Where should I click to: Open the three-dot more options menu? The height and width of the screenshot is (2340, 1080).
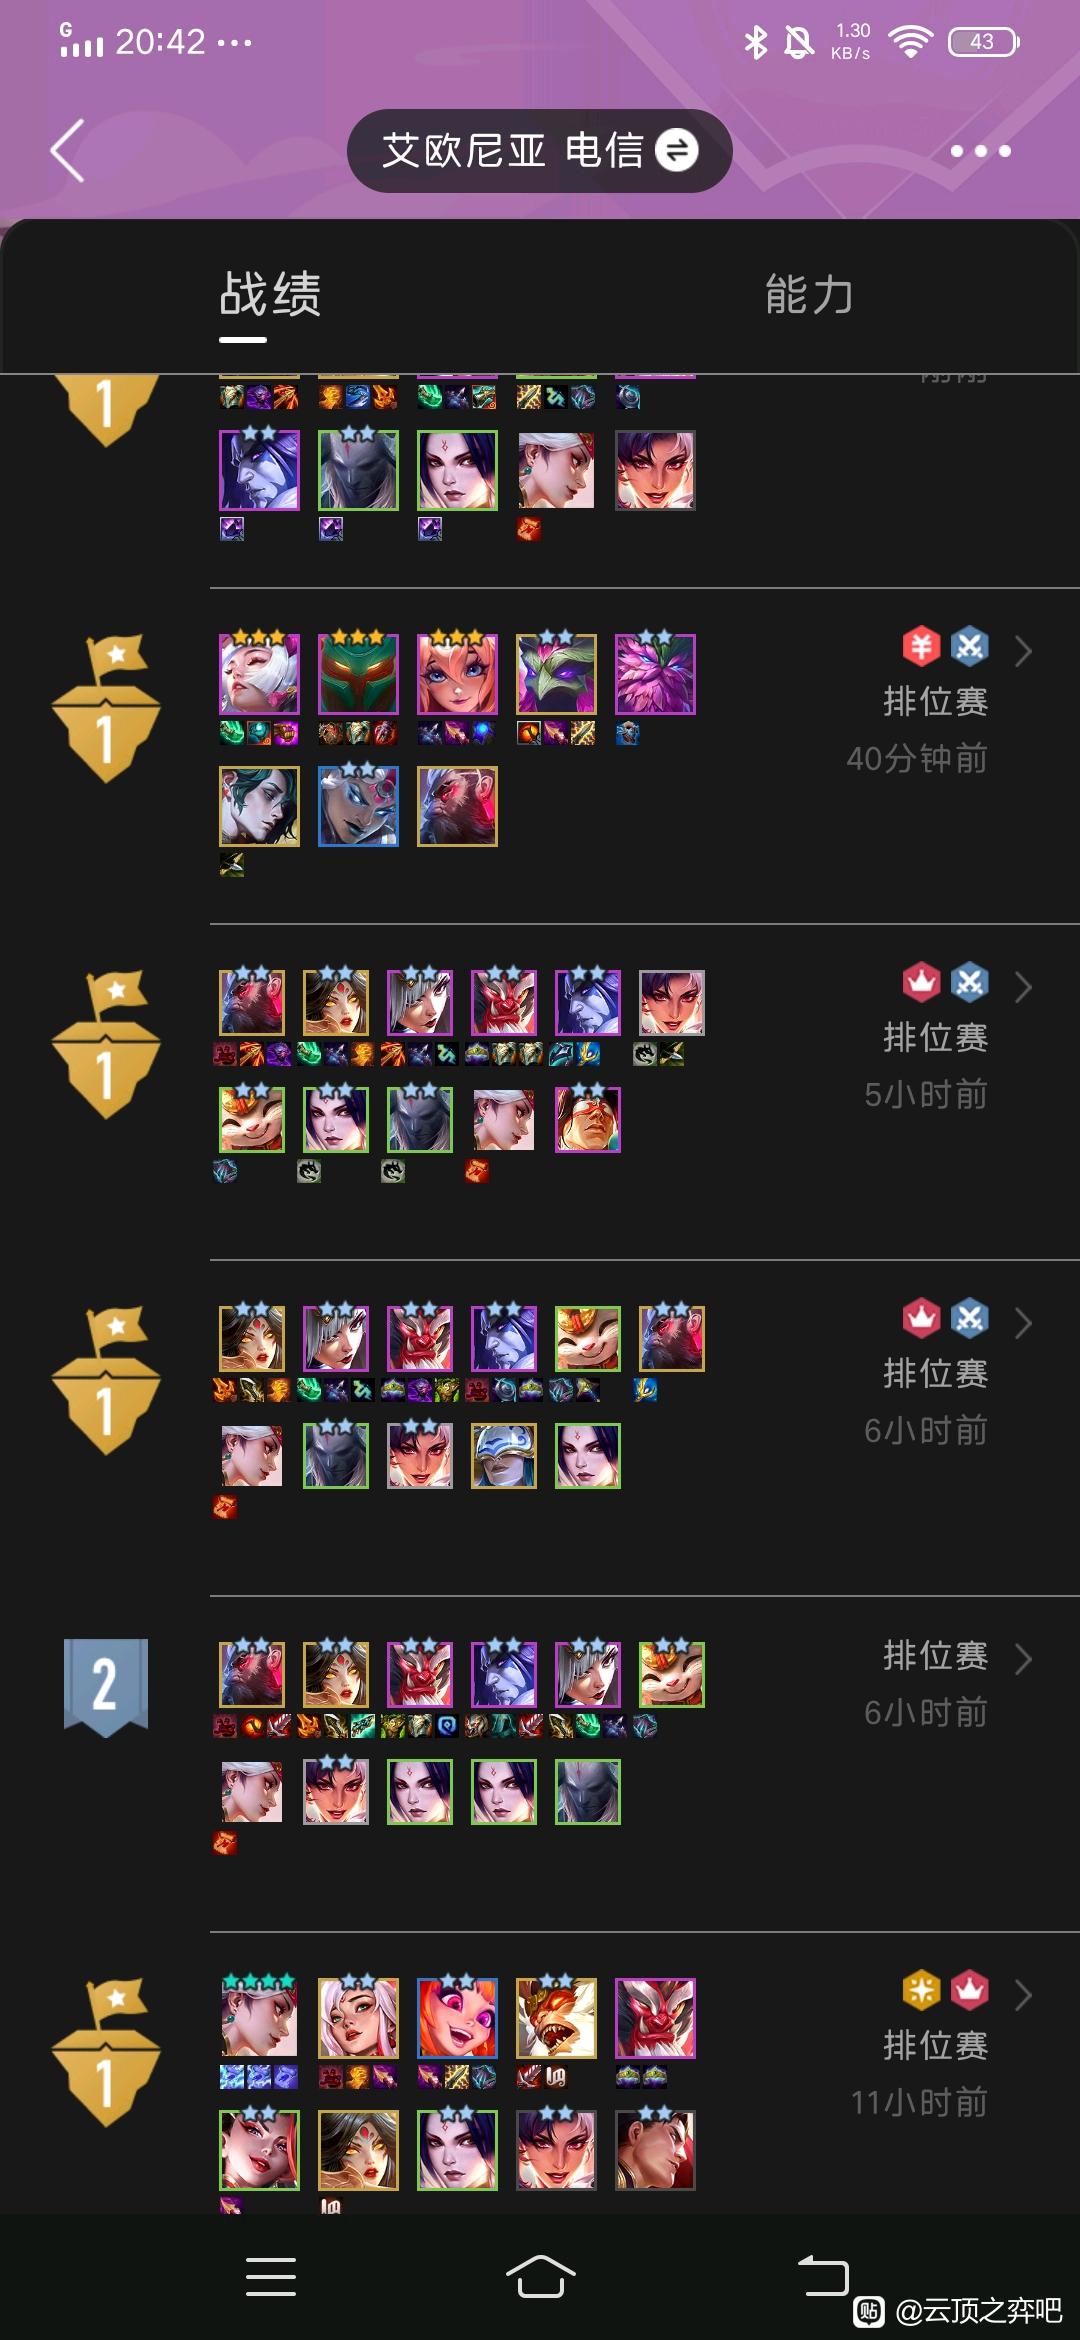tap(980, 151)
